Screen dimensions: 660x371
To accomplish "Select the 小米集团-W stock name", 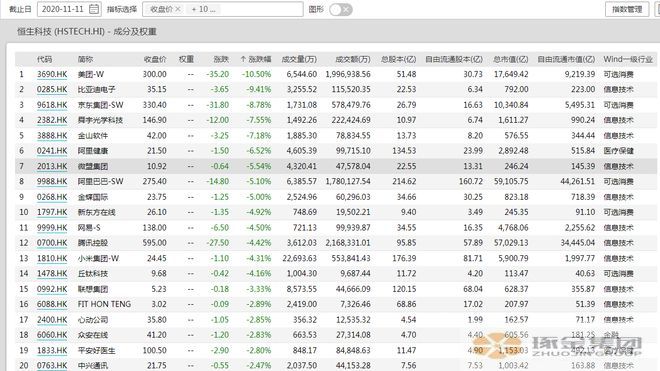I will click(98, 259).
